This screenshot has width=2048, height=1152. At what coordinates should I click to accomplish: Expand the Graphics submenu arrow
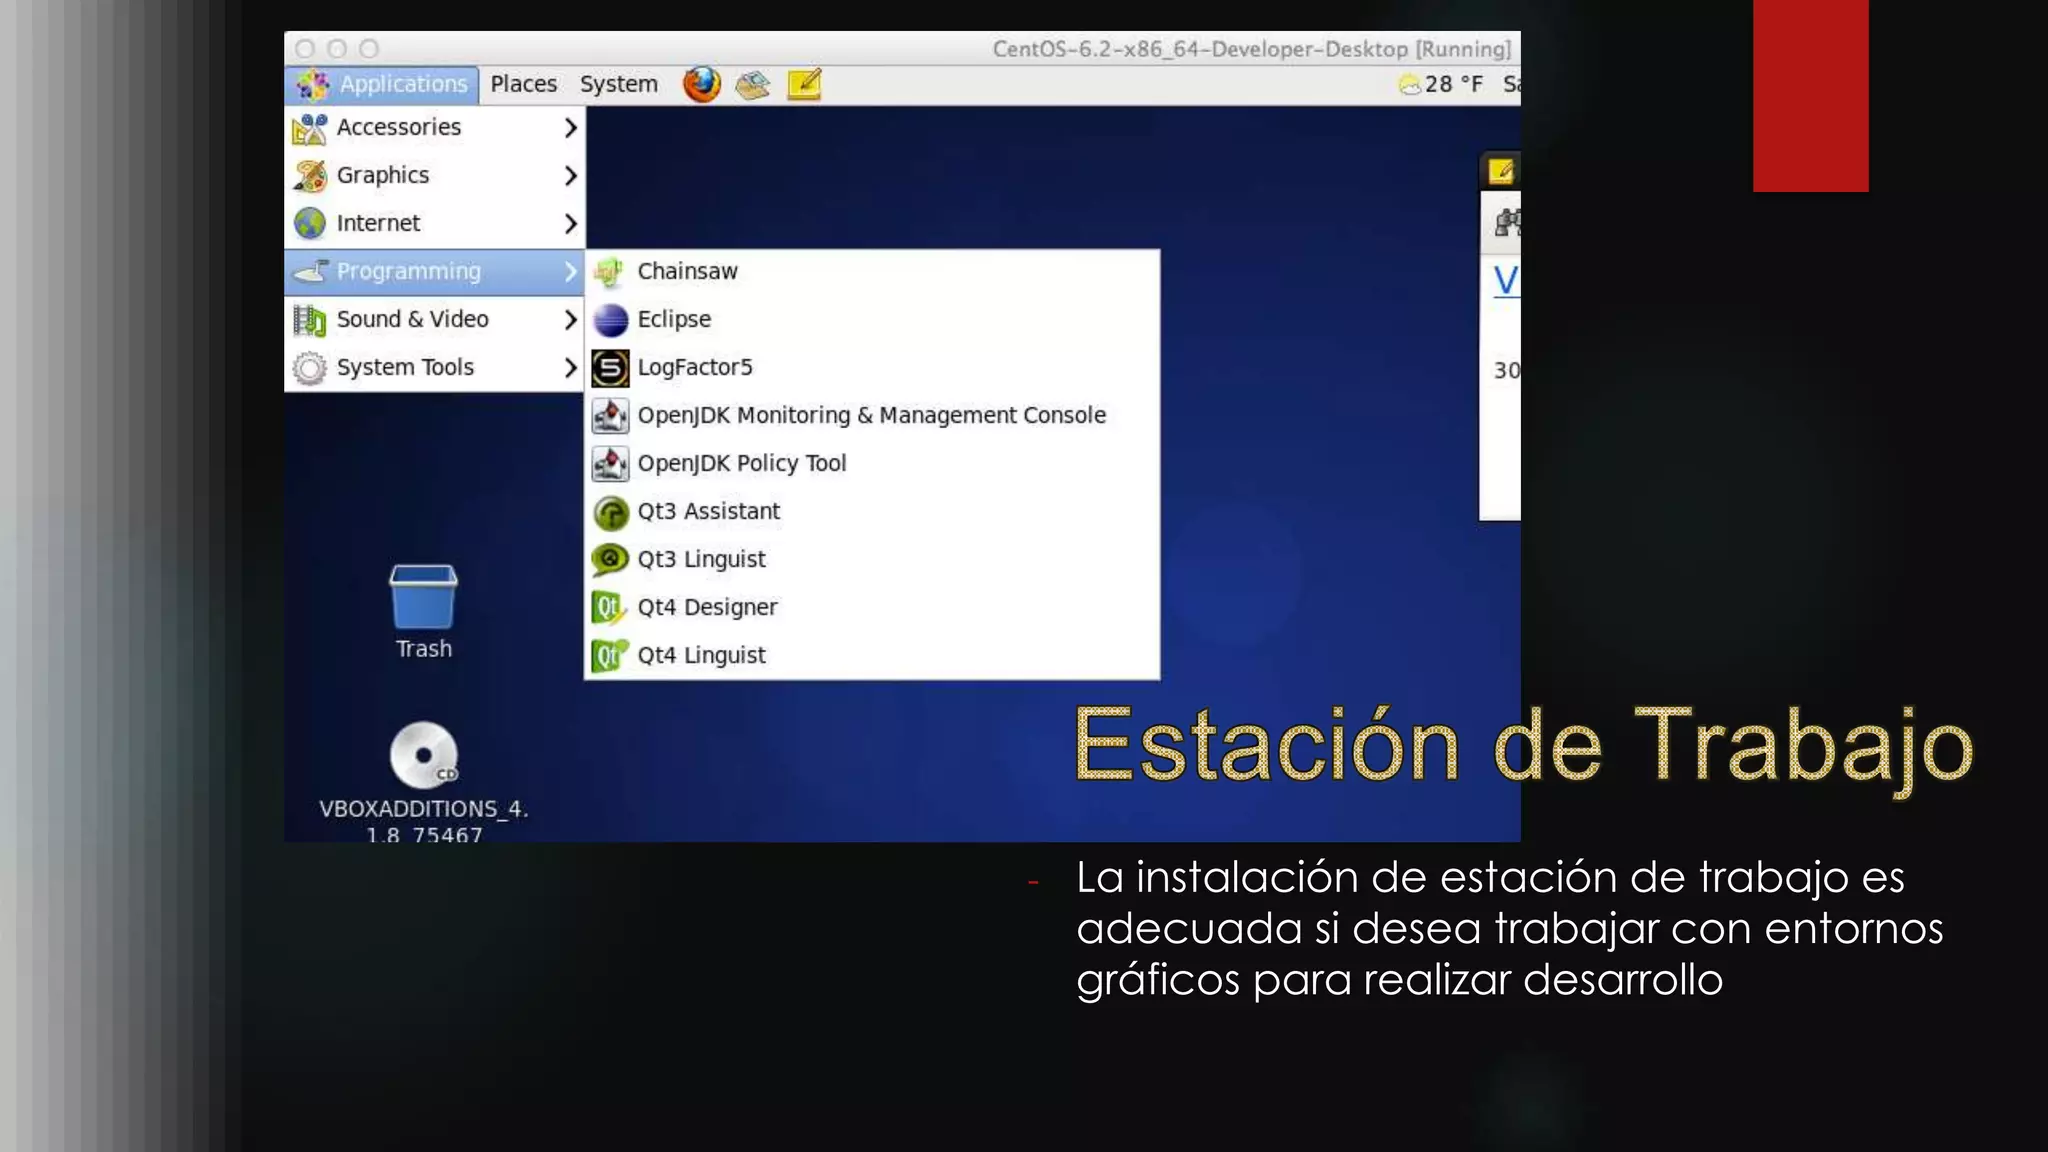tap(570, 176)
